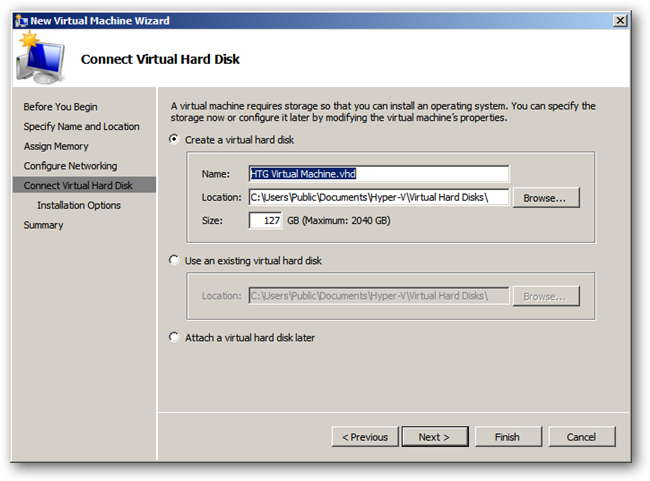Click the 'GB (Maximum: 2040 GB)' text

(x=339, y=221)
